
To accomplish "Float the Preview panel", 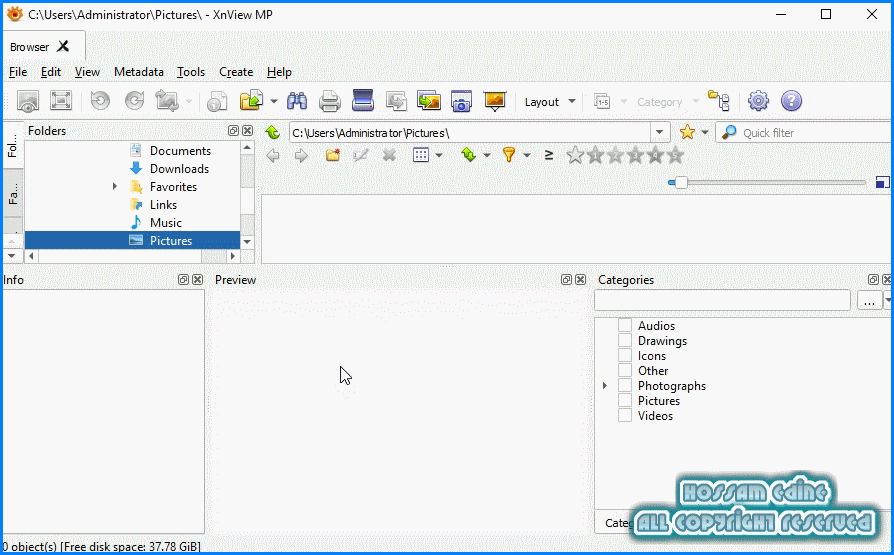I will click(x=566, y=279).
